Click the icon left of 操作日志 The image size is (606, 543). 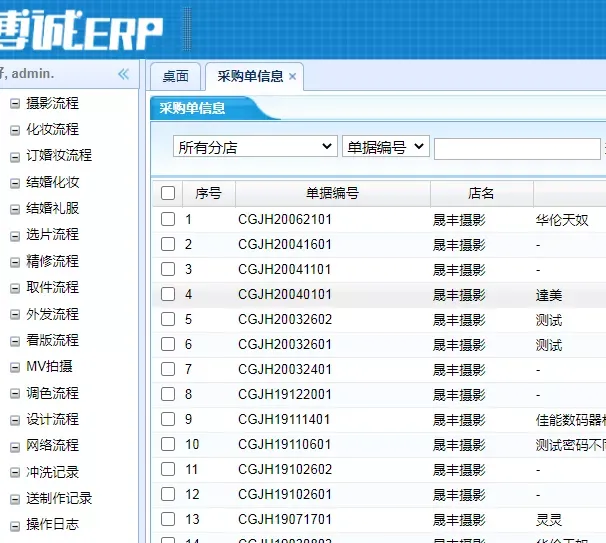point(15,524)
